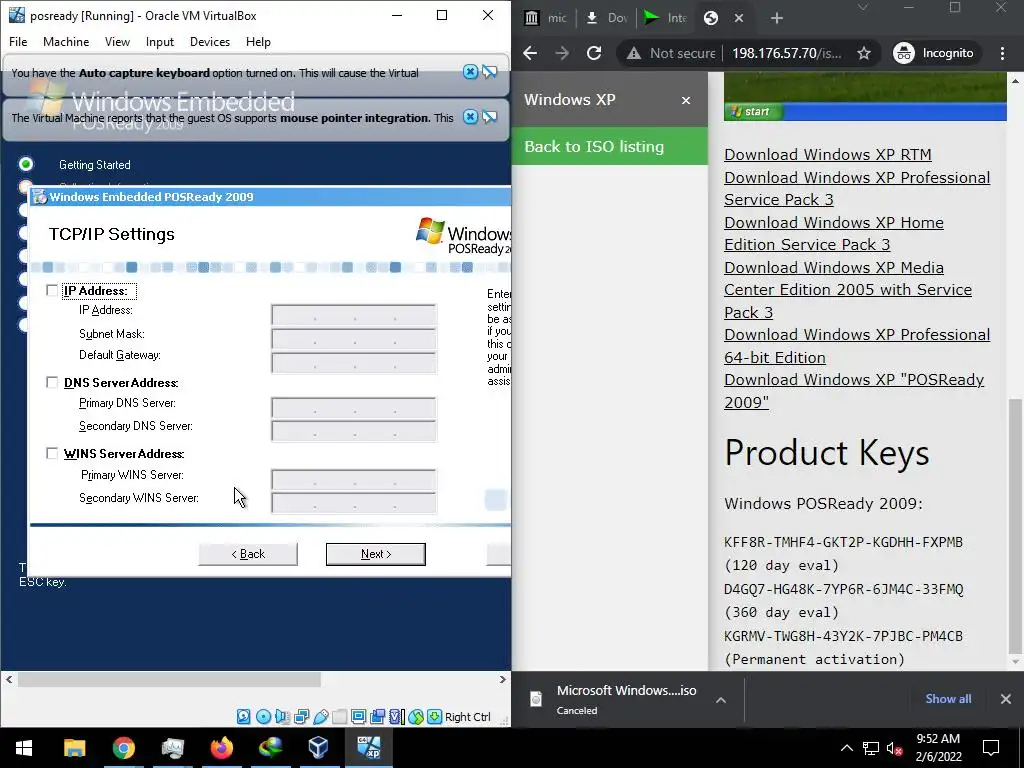1024x768 pixels.
Task: Launch Google Chrome from the taskbar
Action: click(x=123, y=748)
